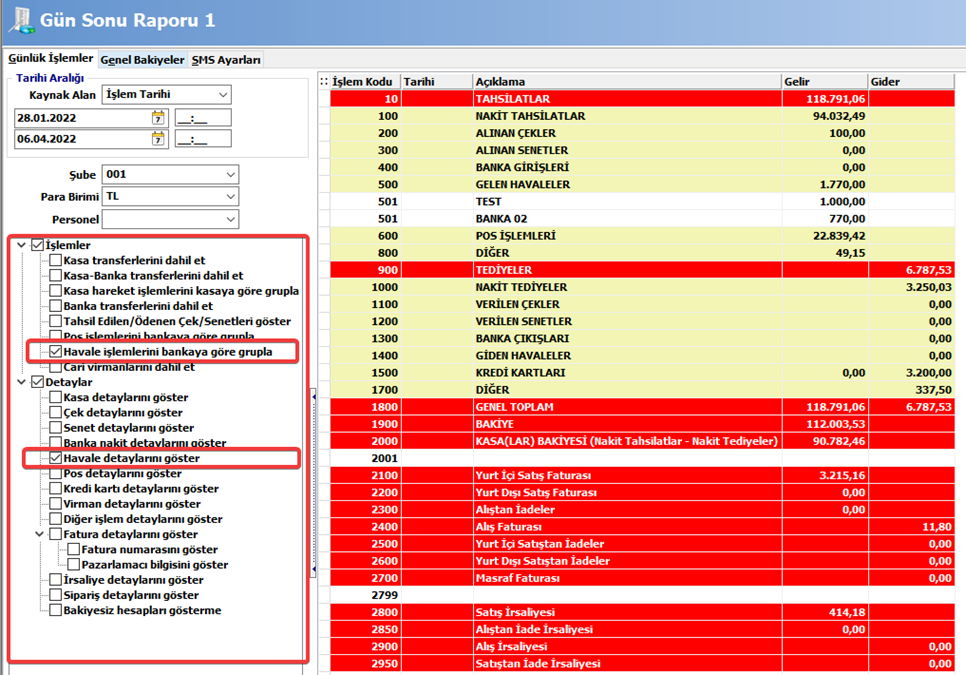
Task: Open calendar picker for 28.01.2022 date
Action: (158, 118)
